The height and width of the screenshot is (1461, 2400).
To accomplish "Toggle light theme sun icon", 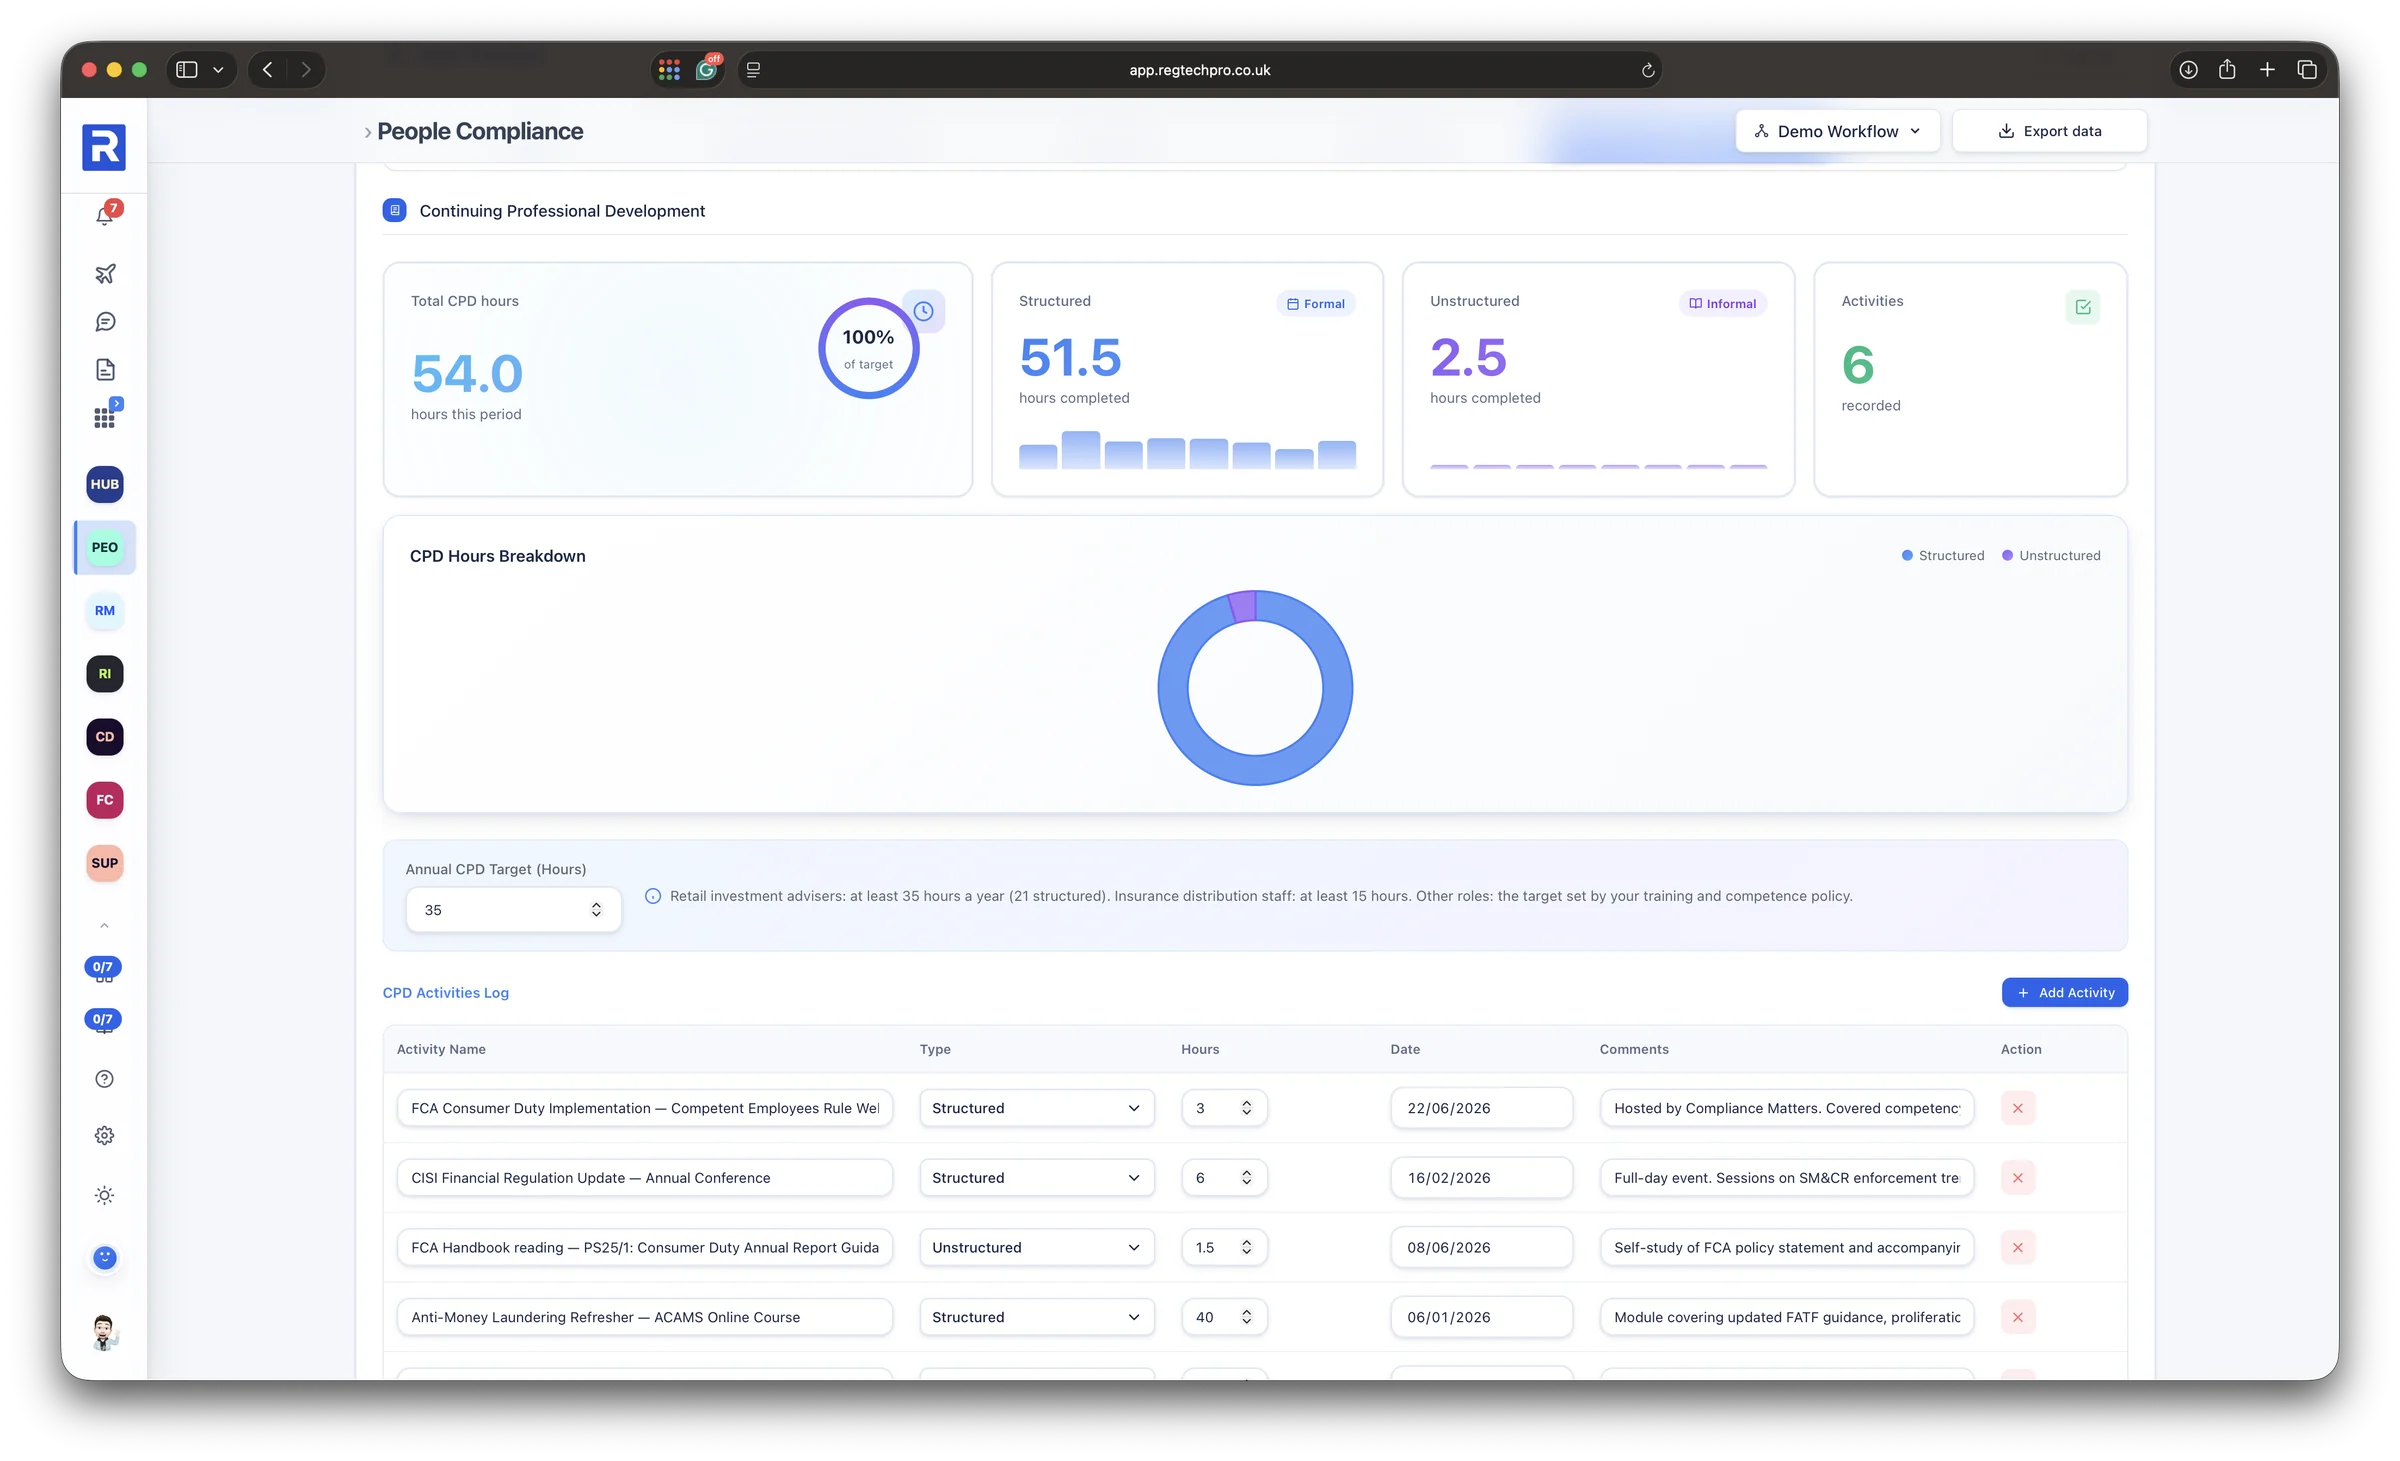I will tap(105, 1196).
